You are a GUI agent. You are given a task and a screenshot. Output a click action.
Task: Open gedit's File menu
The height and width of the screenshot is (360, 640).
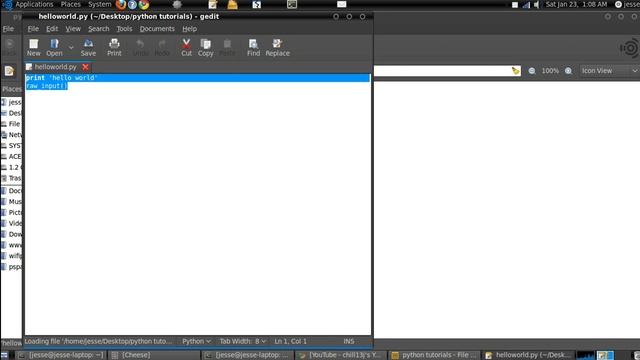coord(33,29)
